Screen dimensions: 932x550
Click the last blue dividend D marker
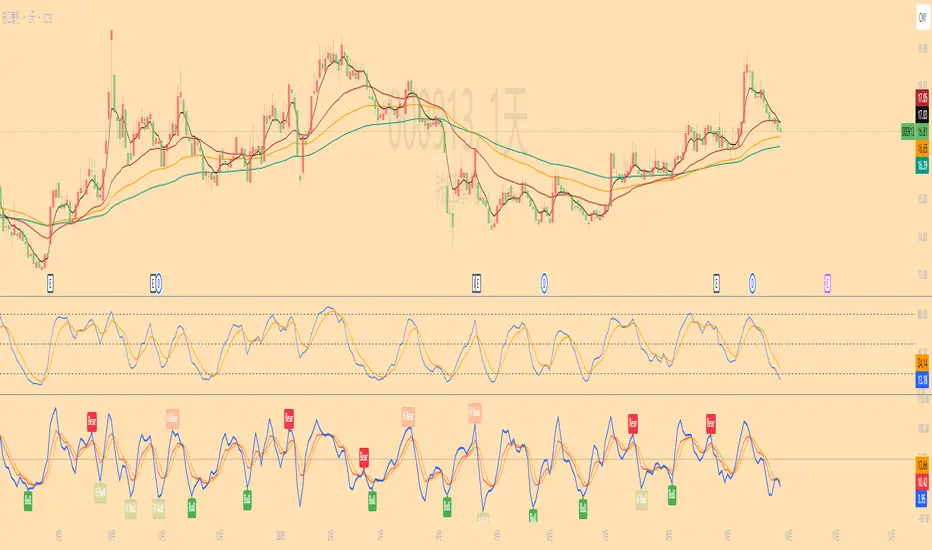pos(752,284)
